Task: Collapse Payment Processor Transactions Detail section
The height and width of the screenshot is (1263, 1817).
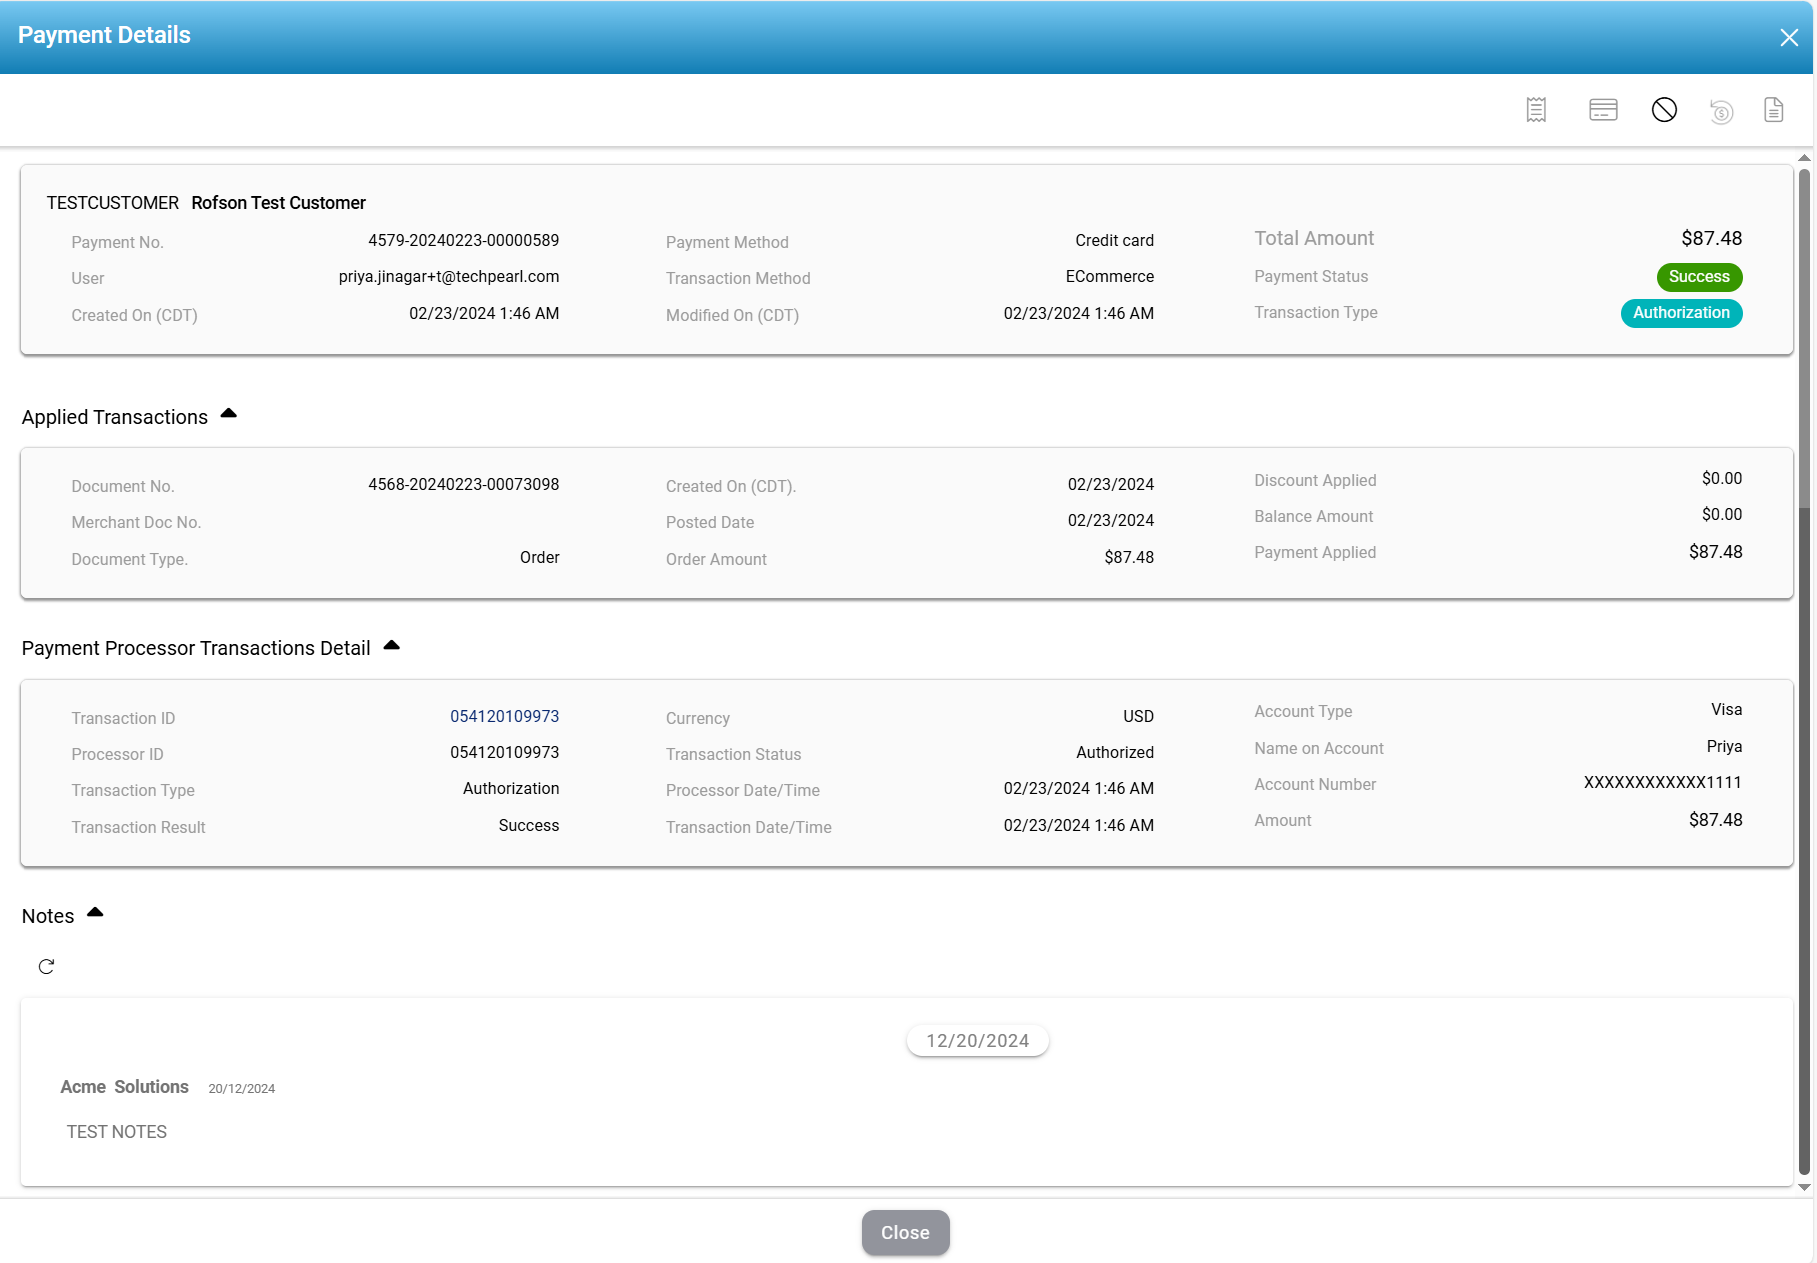Action: coord(392,646)
